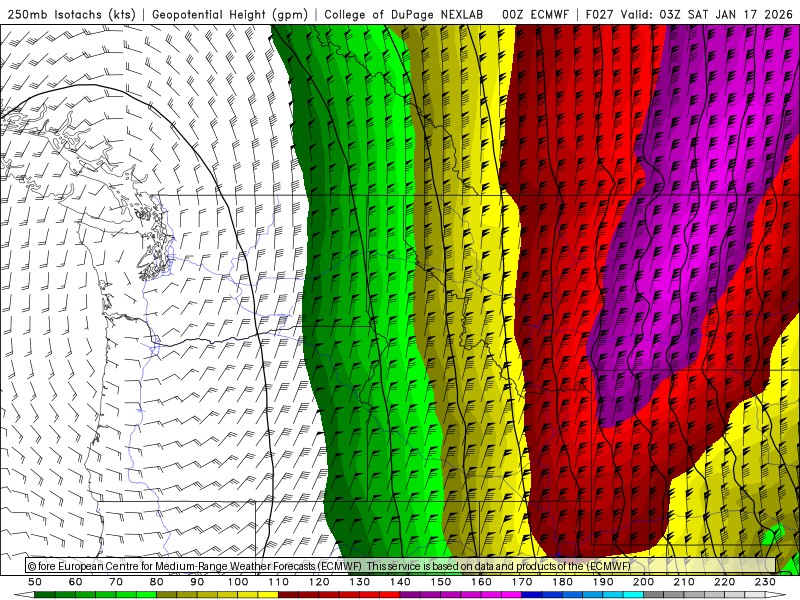Select the bright magenta swatch just before dark blue

pos(511,595)
